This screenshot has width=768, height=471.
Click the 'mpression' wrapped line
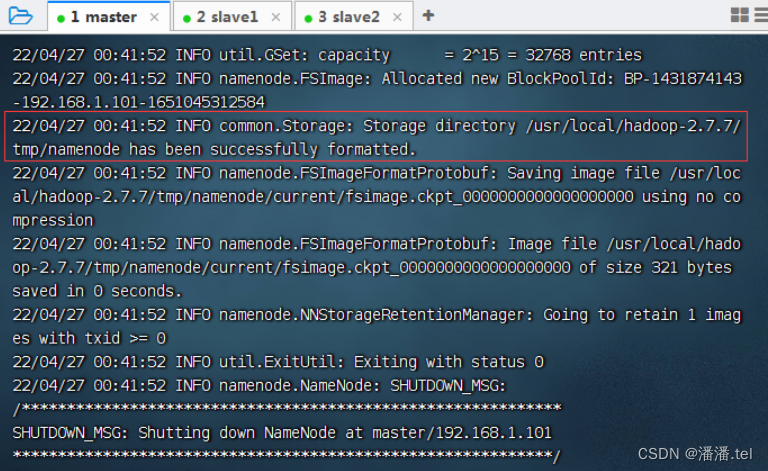53,221
